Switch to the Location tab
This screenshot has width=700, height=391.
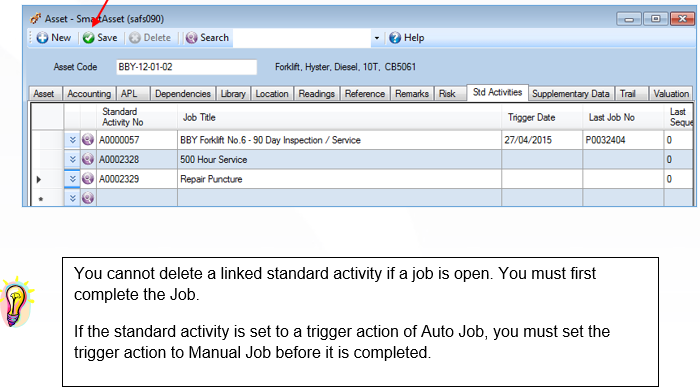coord(272,94)
